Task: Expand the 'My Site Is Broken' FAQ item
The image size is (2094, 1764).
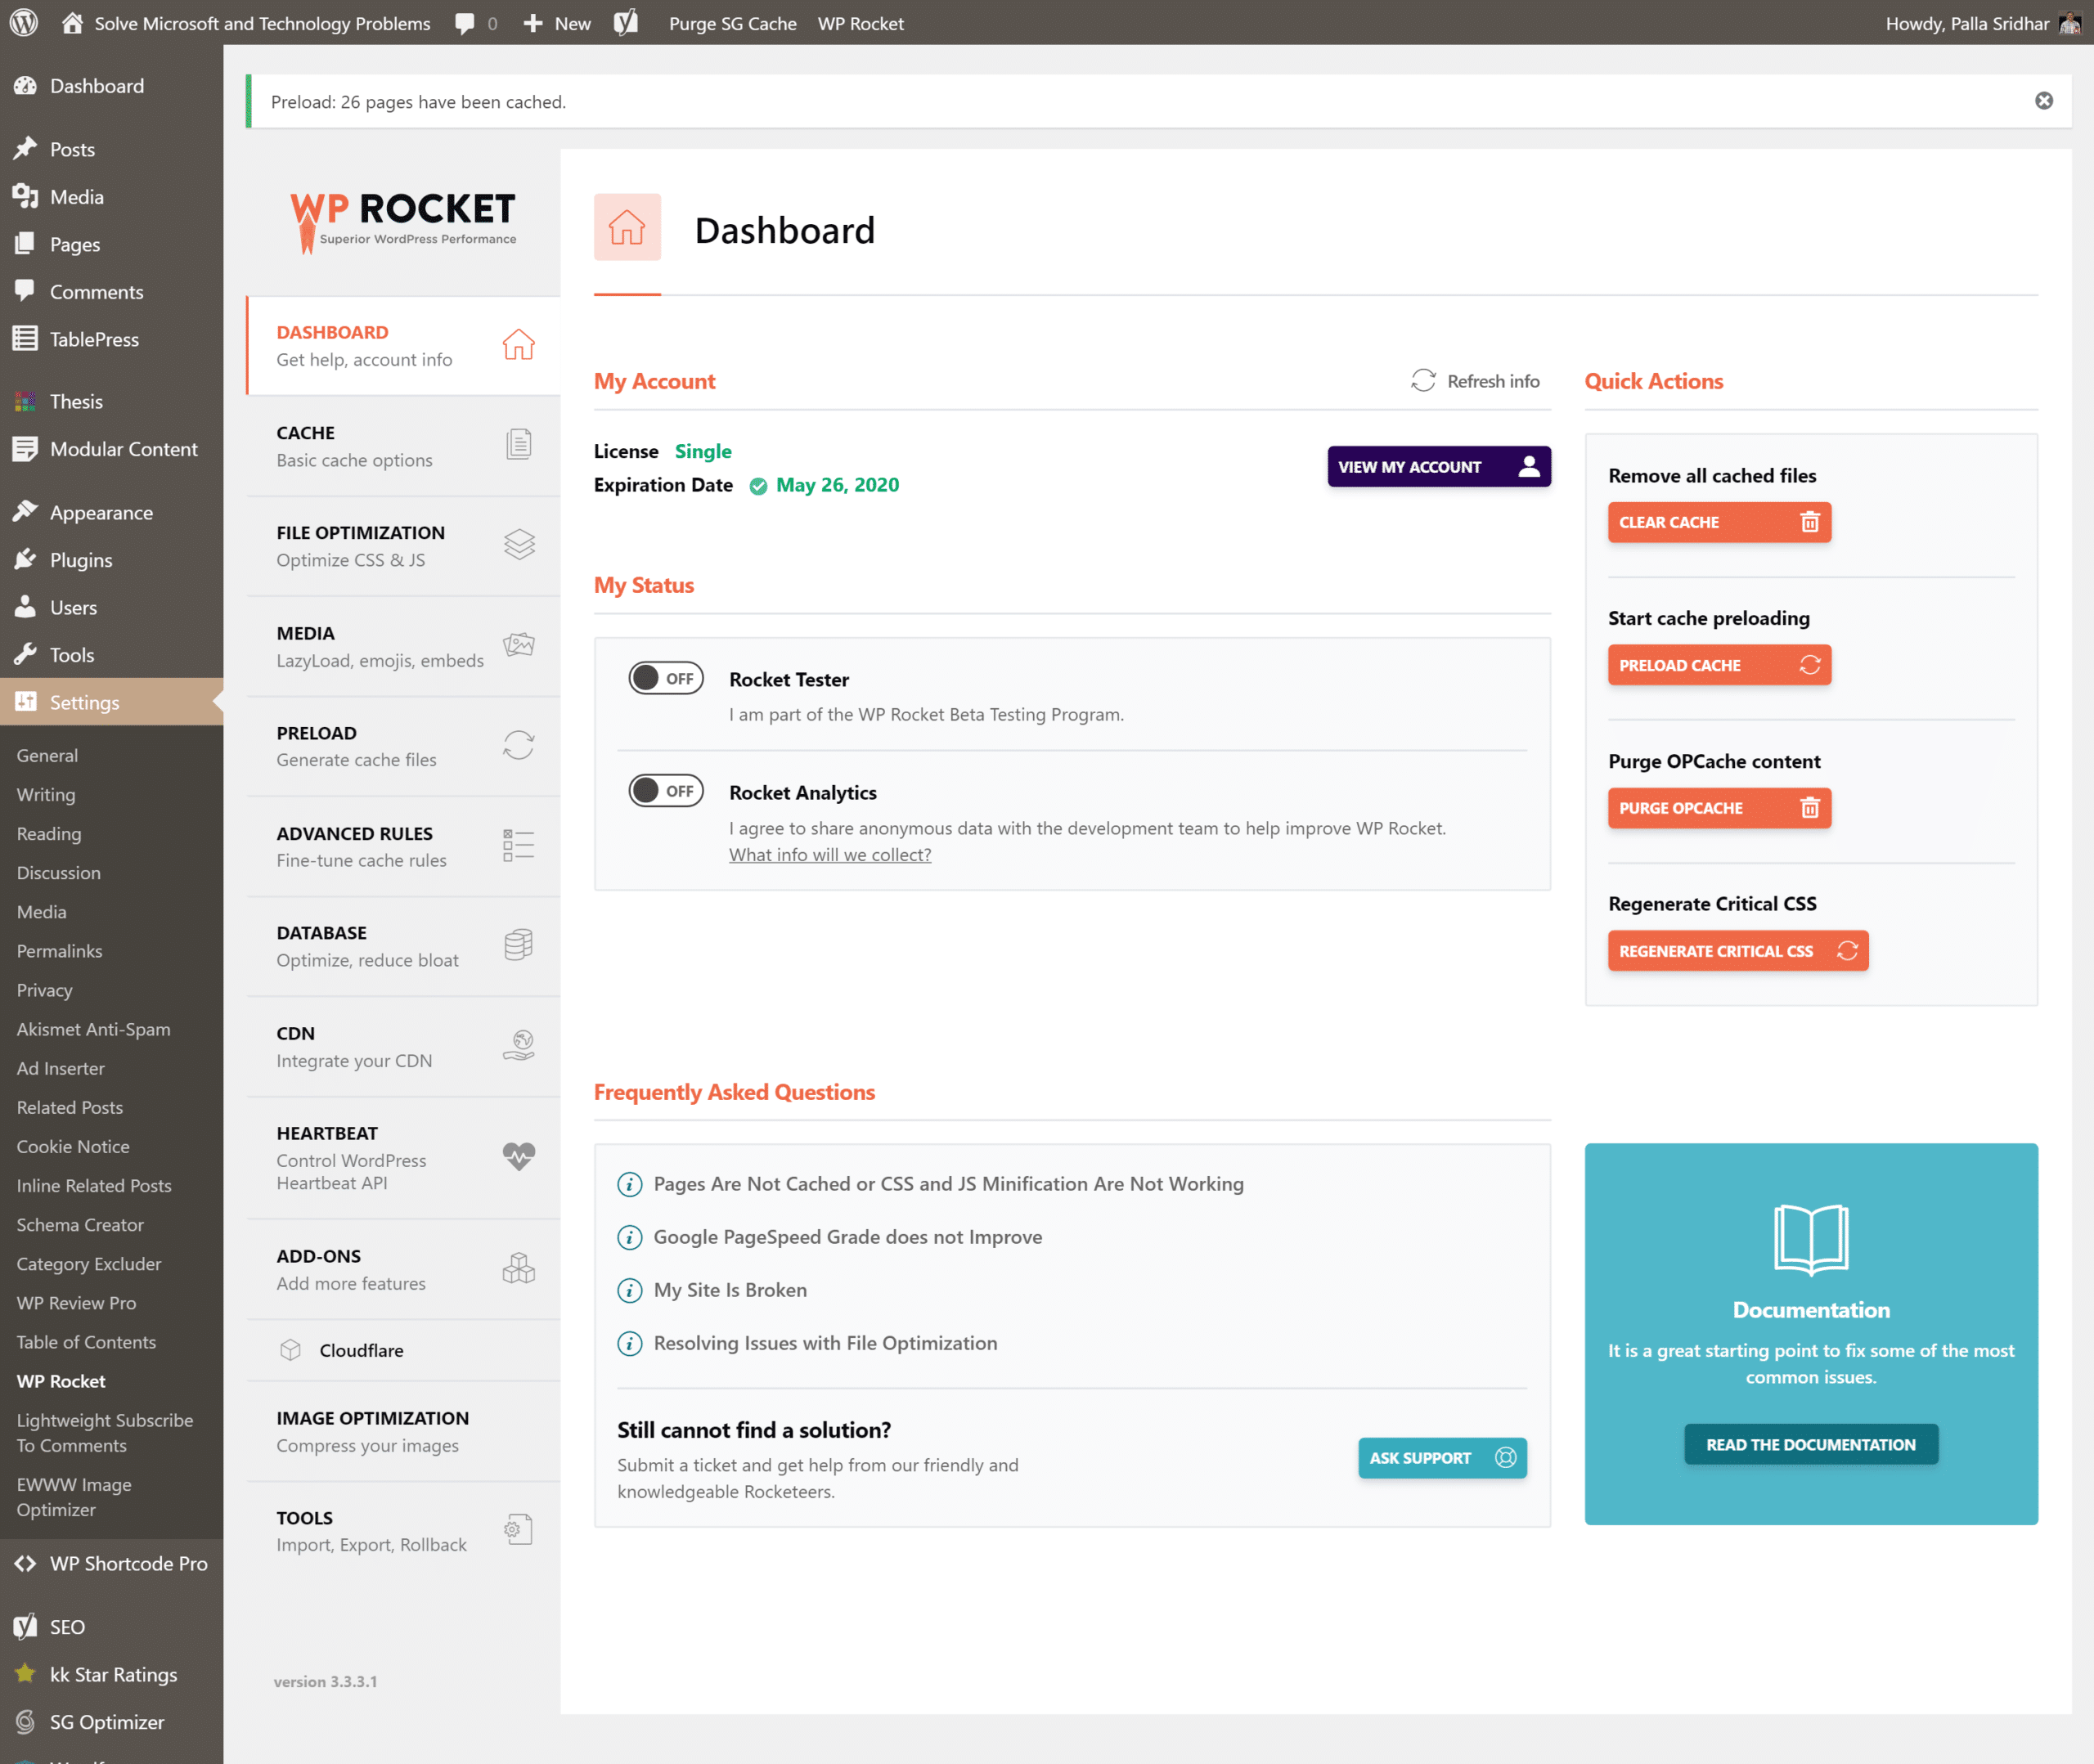Action: coord(730,1290)
